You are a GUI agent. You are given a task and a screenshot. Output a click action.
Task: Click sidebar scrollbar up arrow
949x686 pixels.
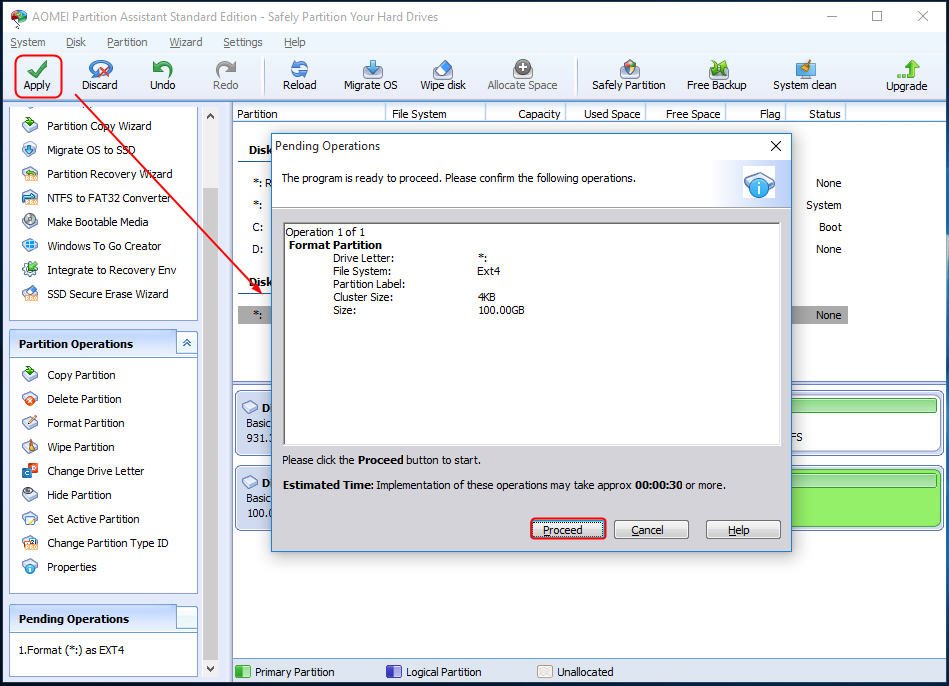click(x=210, y=116)
